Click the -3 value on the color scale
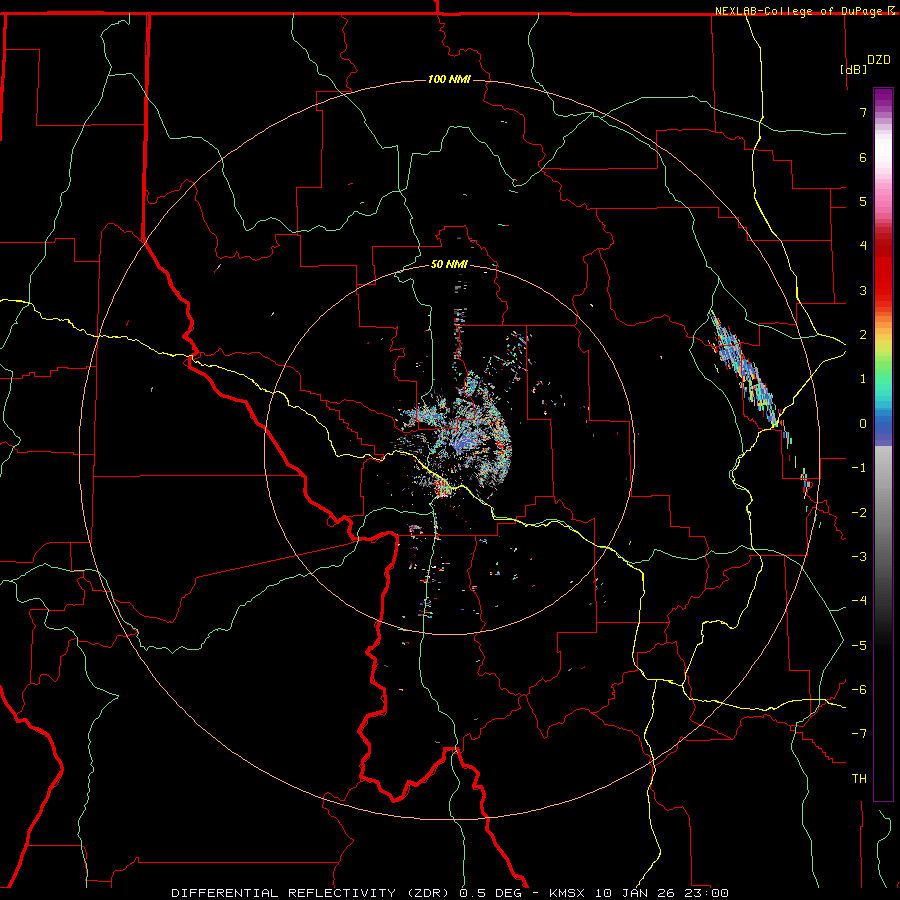The image size is (900, 900). tap(859, 557)
